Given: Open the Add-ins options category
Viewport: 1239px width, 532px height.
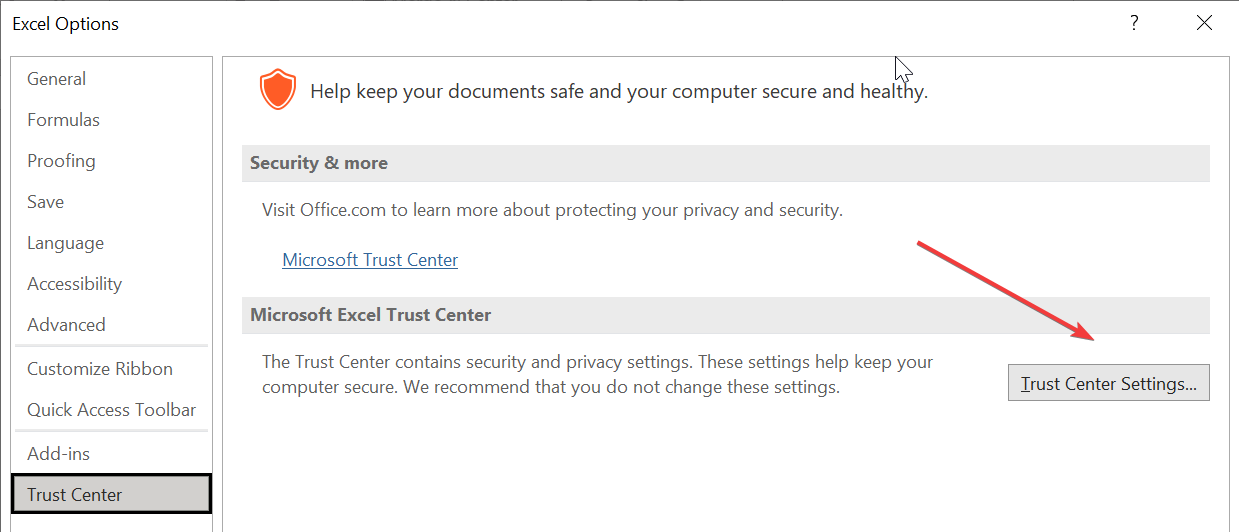Looking at the screenshot, I should (58, 454).
